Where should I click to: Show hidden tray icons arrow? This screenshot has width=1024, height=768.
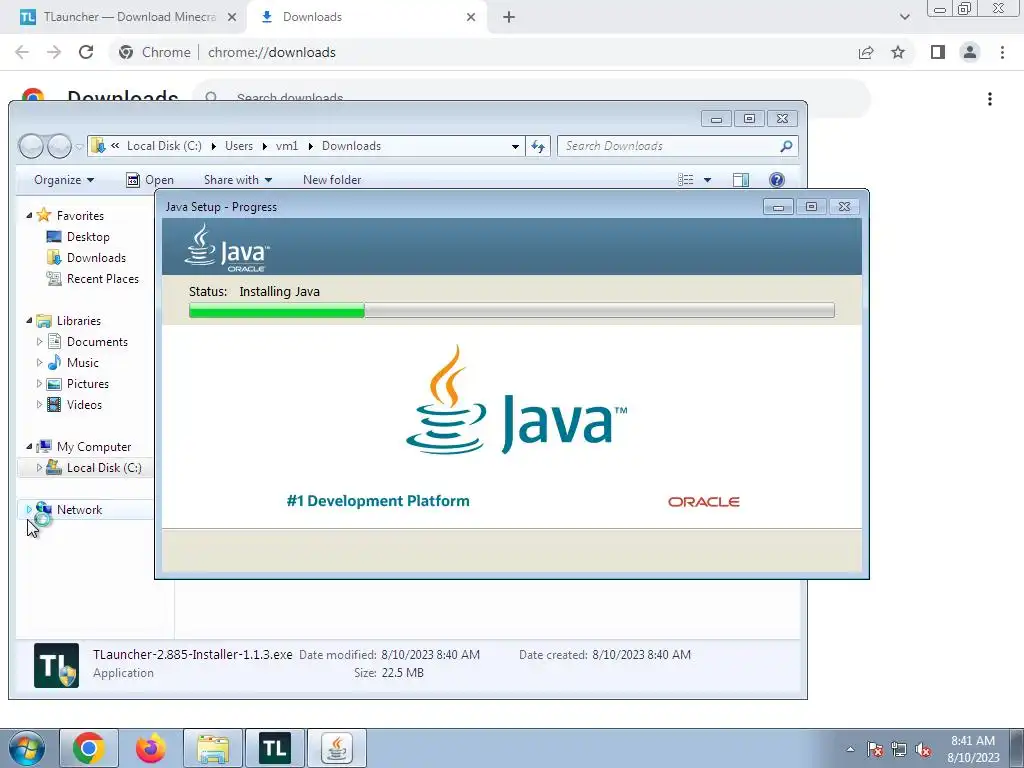[850, 749]
